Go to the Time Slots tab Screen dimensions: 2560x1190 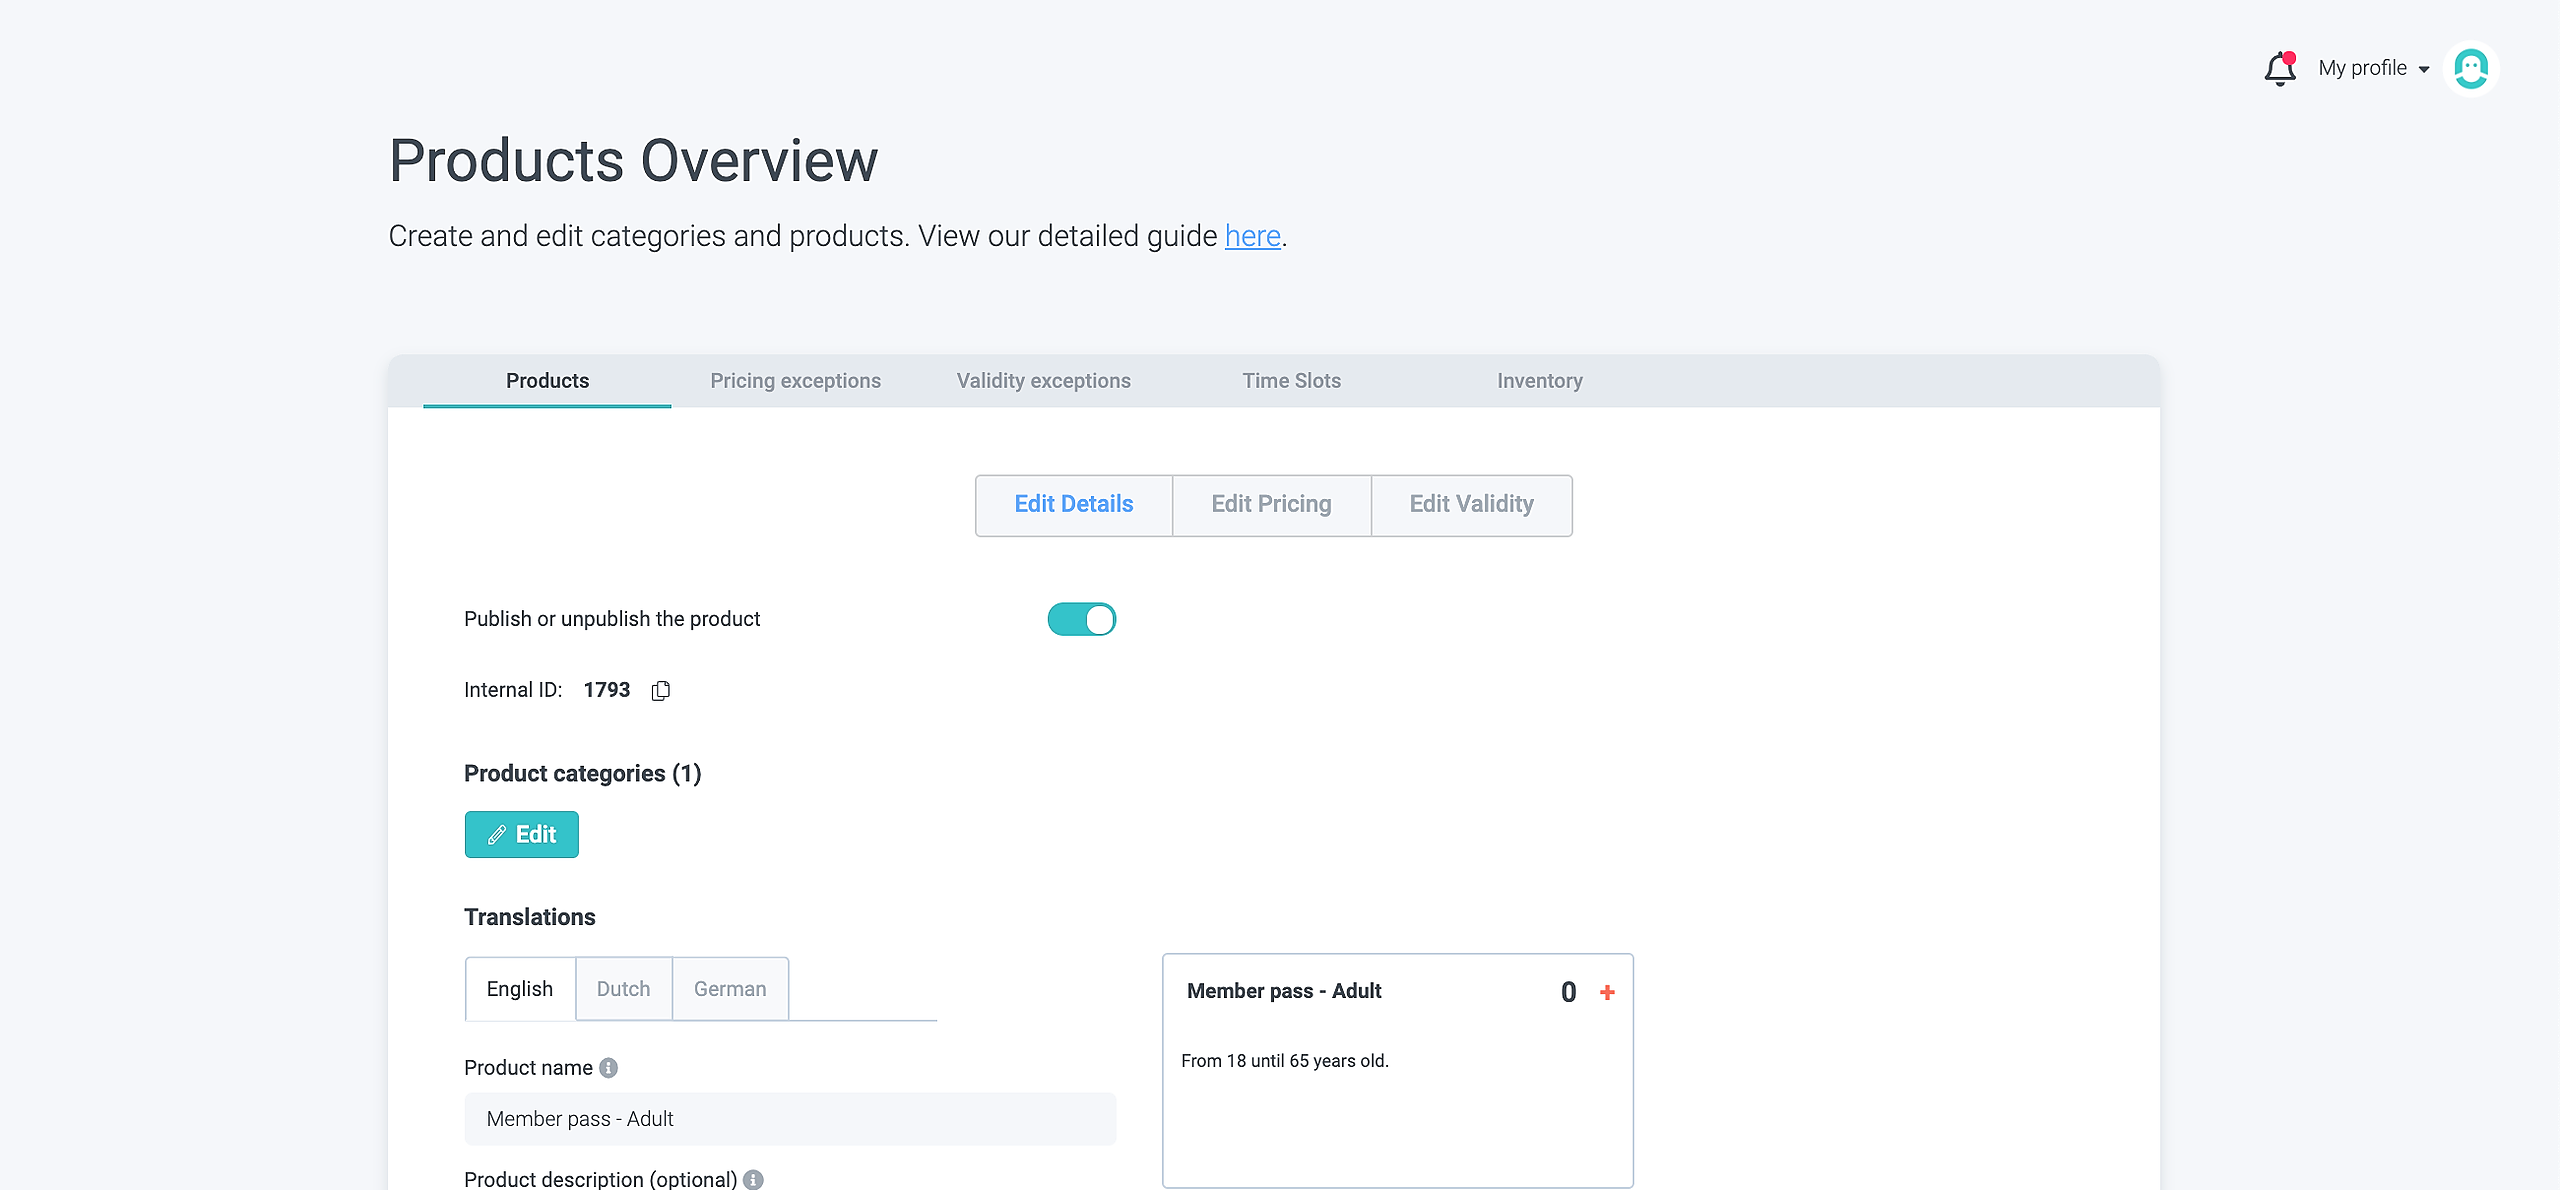point(1291,381)
